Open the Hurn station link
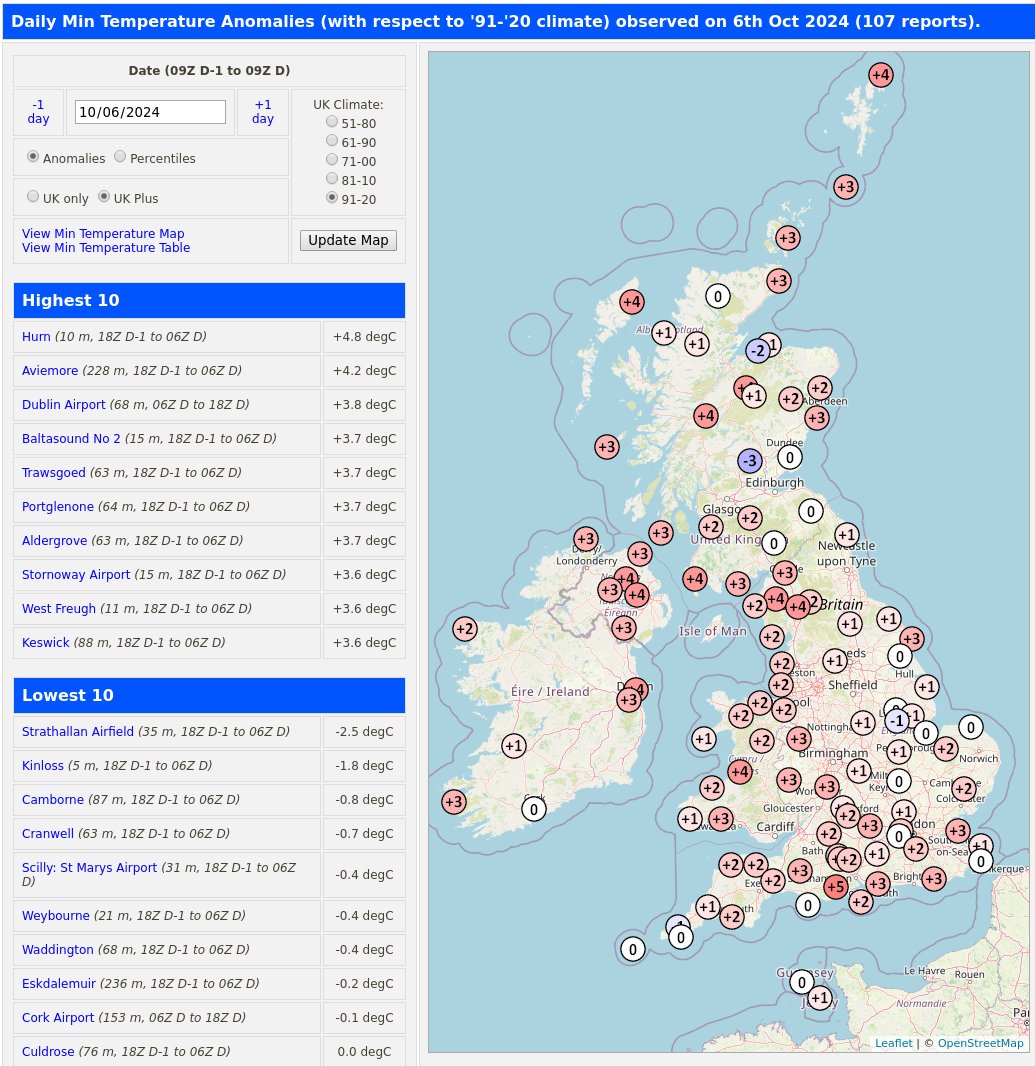This screenshot has width=1035, height=1066. point(36,337)
